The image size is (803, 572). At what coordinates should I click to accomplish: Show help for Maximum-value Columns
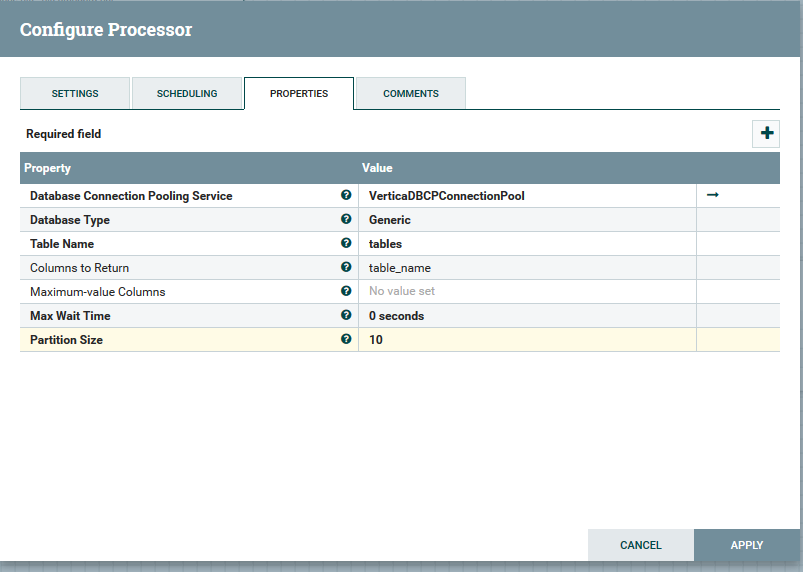coord(346,291)
